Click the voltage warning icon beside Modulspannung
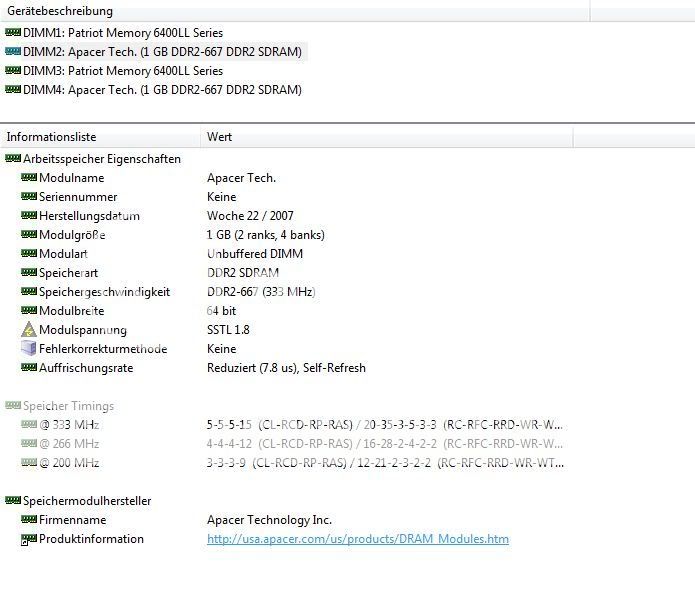This screenshot has height=608, width=695. coord(29,329)
